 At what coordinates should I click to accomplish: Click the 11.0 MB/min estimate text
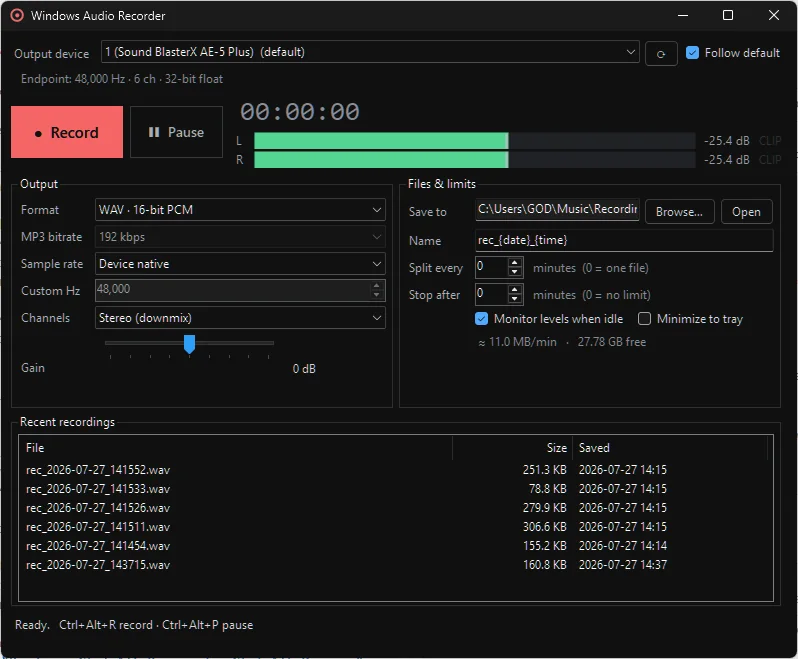[x=517, y=342]
